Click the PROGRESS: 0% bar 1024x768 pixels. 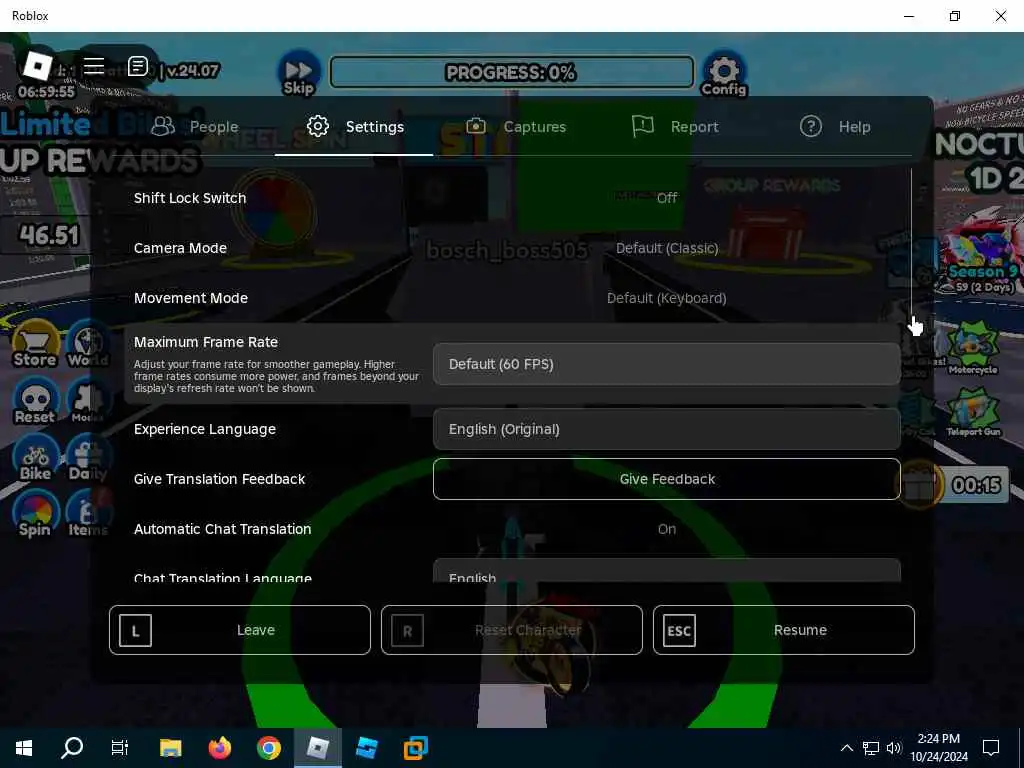tap(511, 72)
